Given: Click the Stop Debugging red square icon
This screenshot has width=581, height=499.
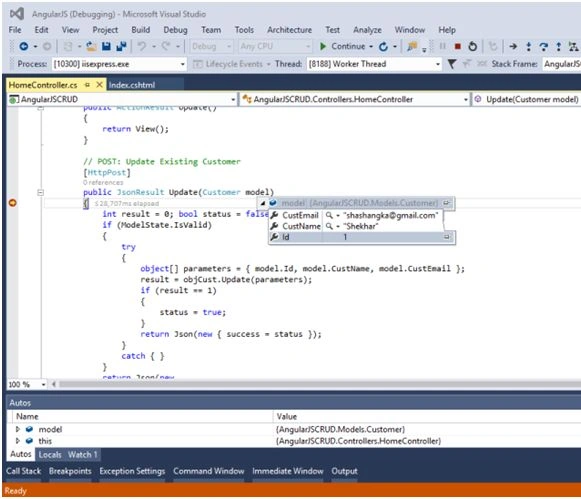Looking at the screenshot, I should pyautogui.click(x=458, y=46).
